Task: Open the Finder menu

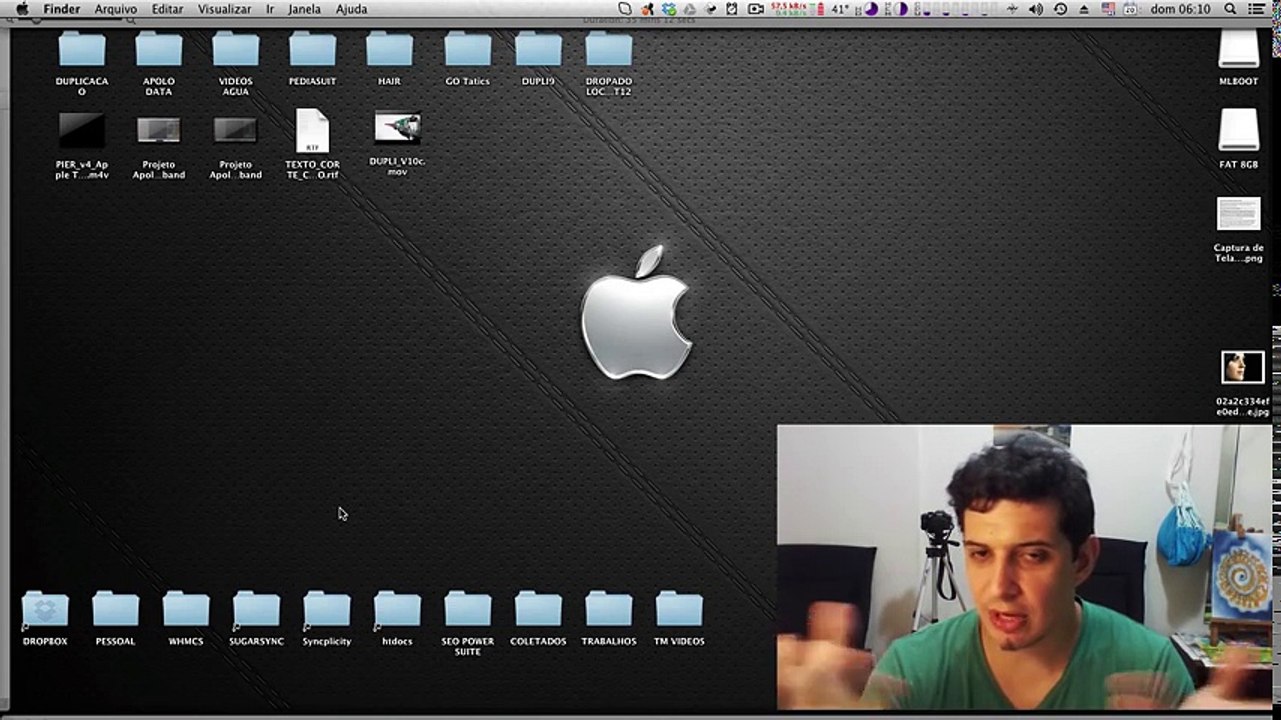Action: coord(62,9)
